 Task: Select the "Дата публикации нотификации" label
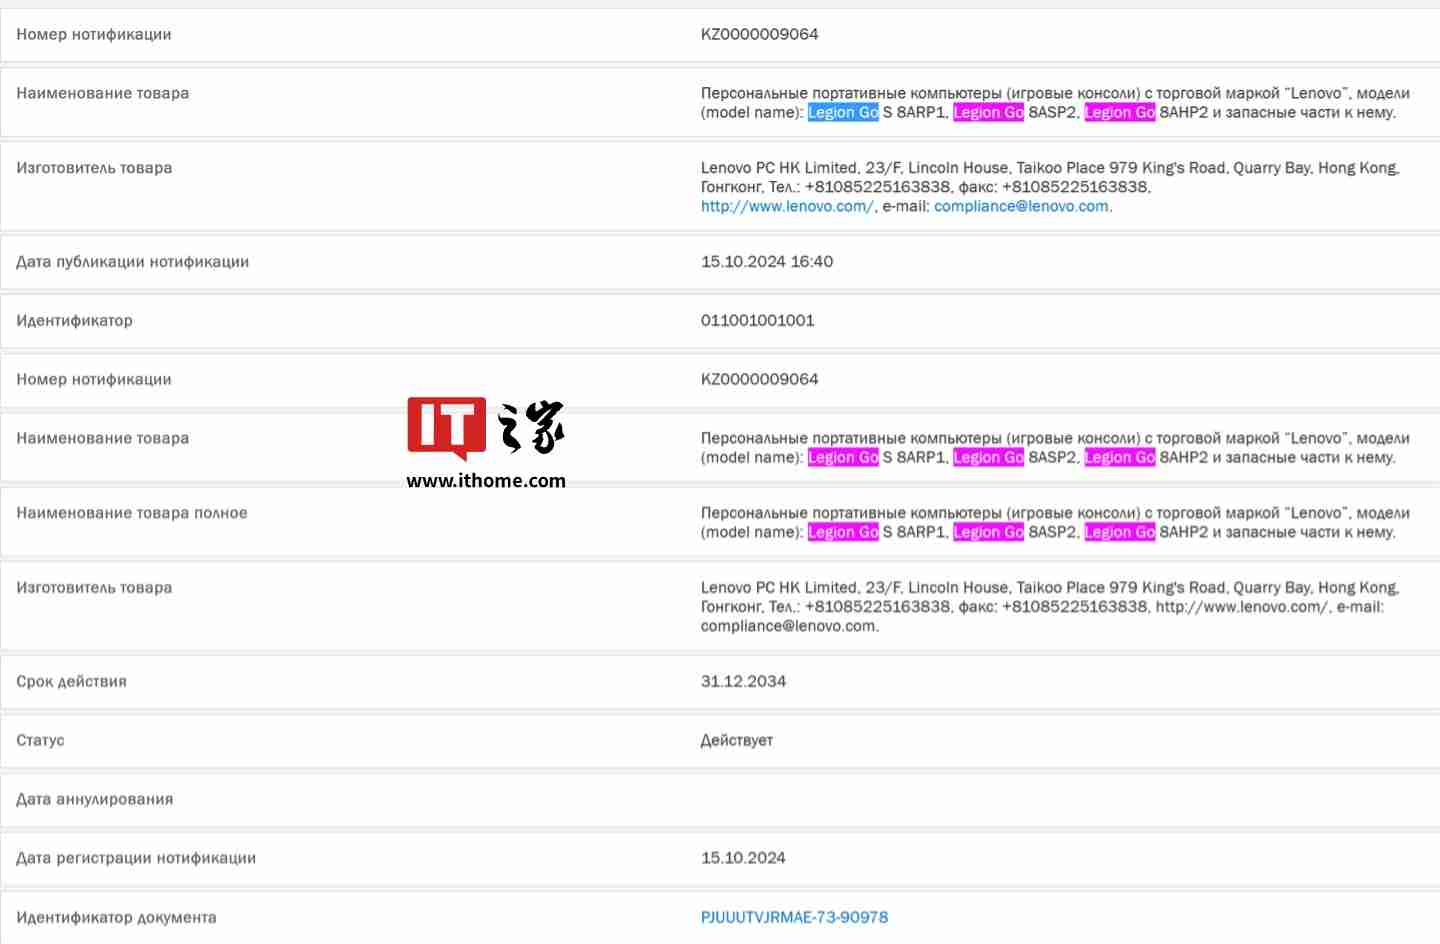click(x=133, y=262)
